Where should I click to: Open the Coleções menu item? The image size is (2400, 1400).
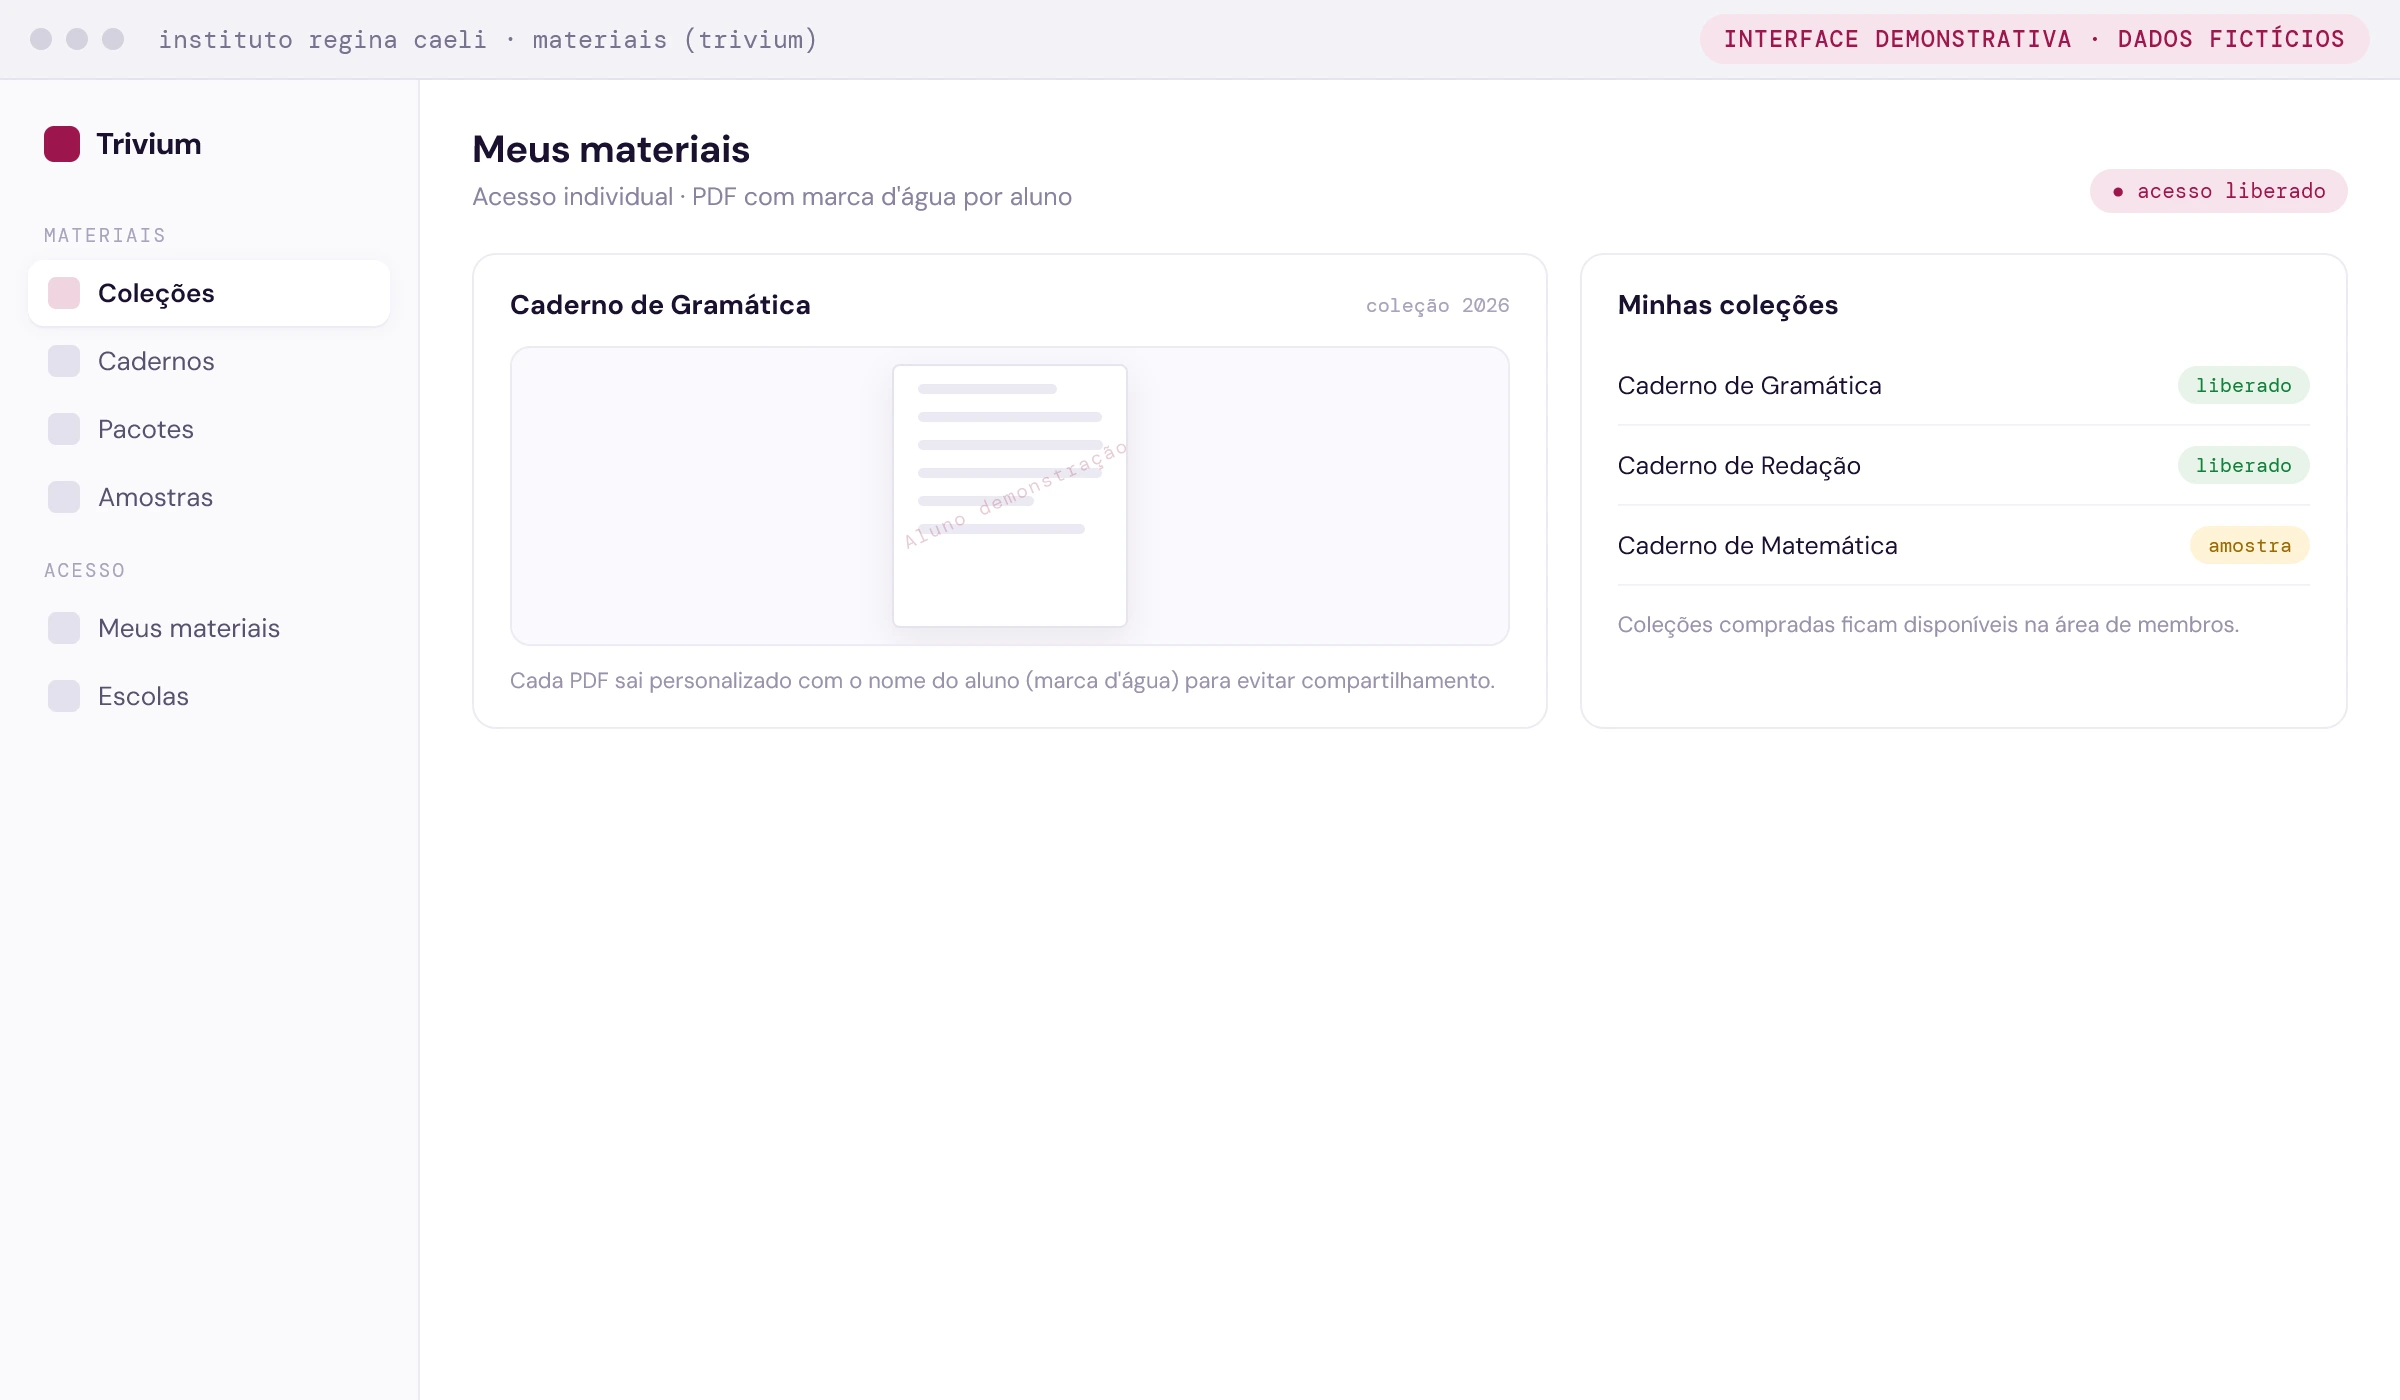[x=209, y=293]
